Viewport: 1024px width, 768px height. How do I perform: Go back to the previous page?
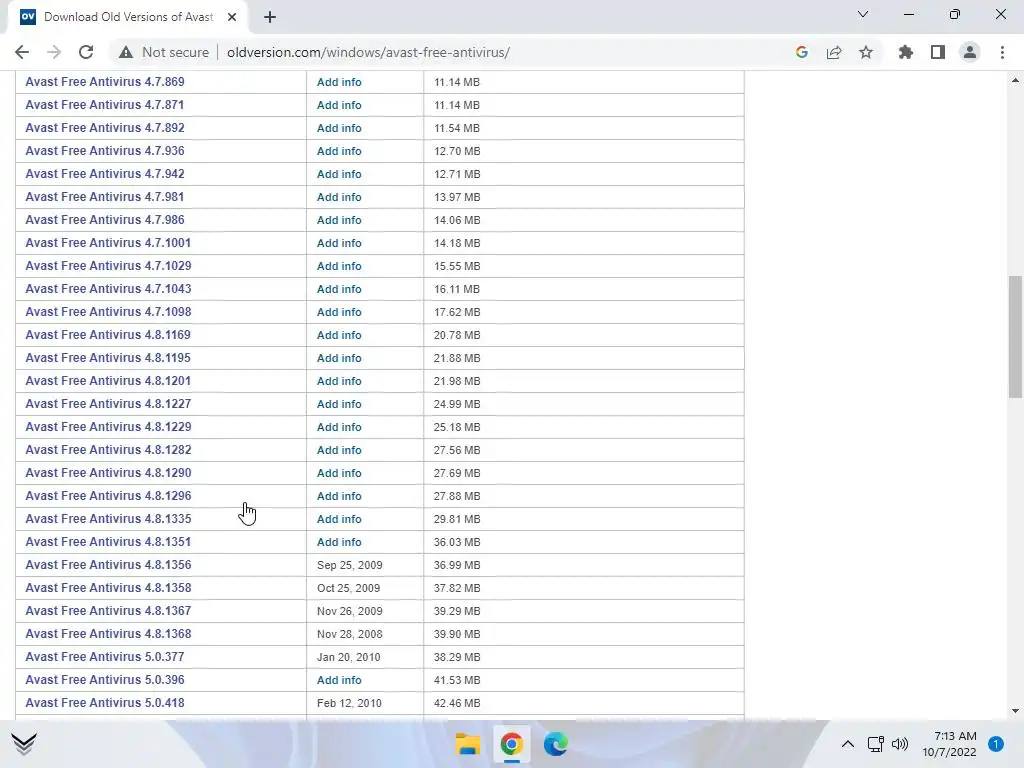[22, 52]
